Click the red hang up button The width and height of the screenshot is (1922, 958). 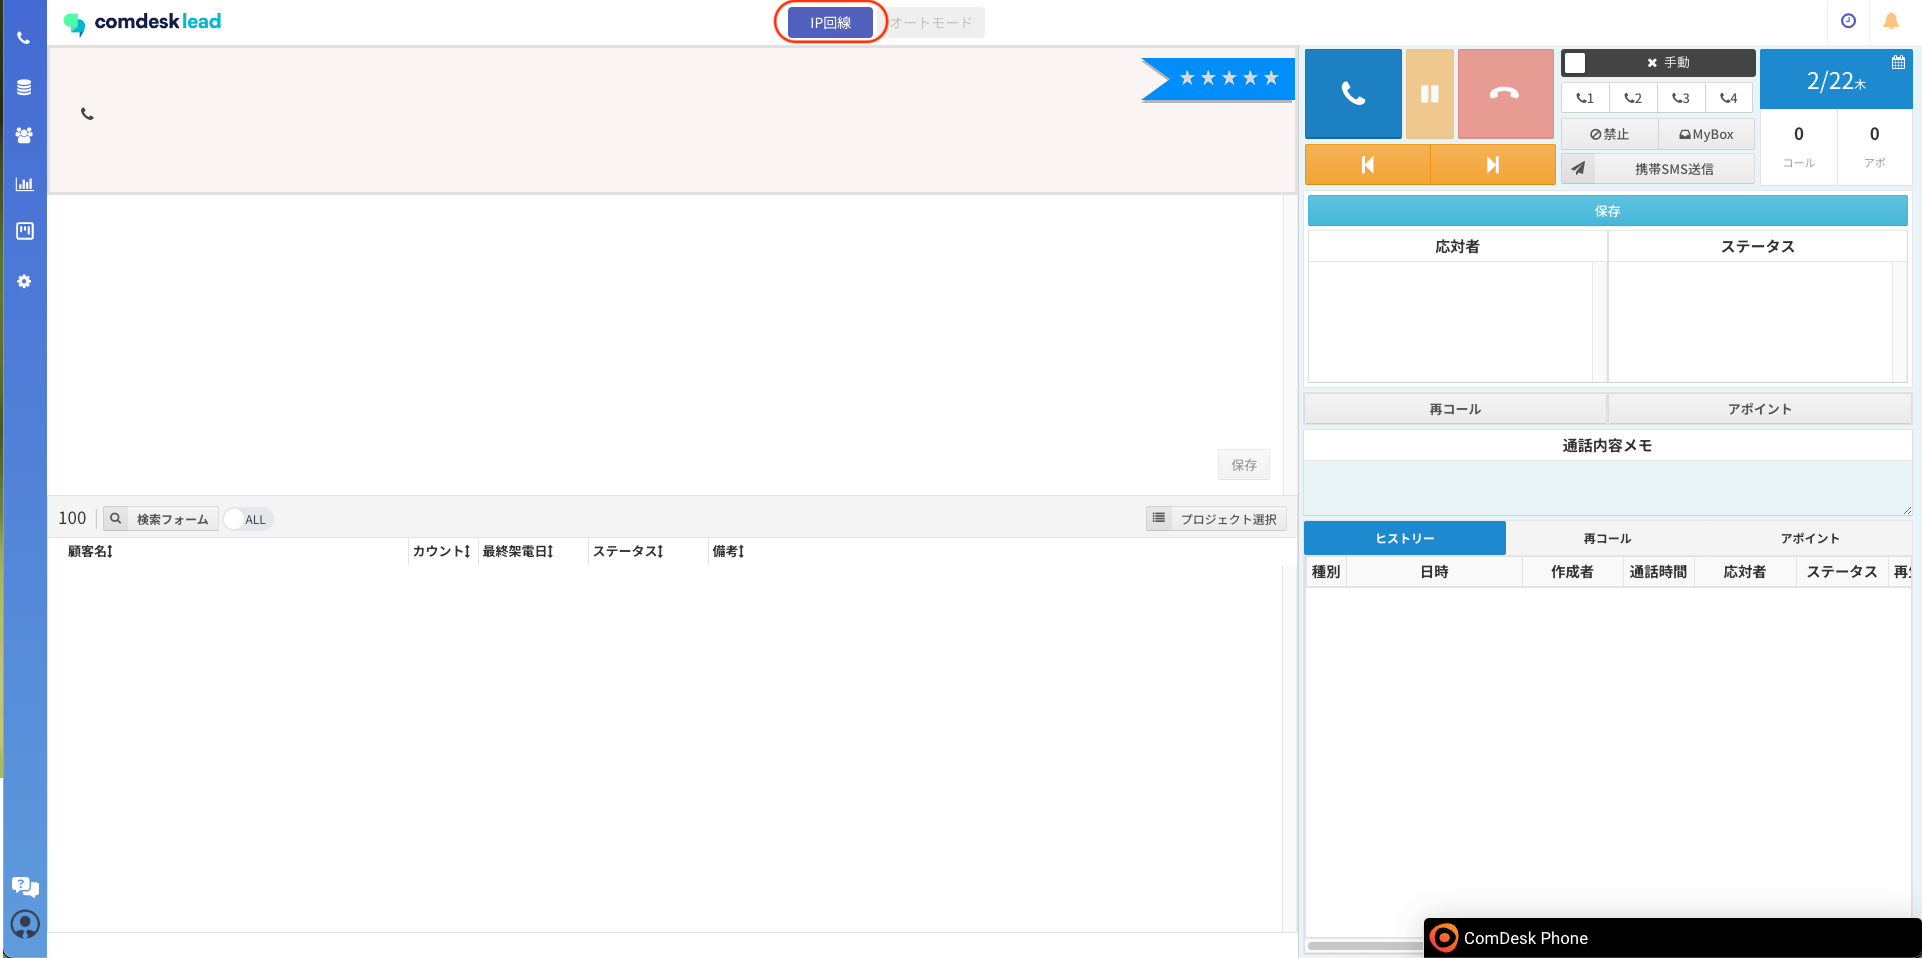point(1504,94)
